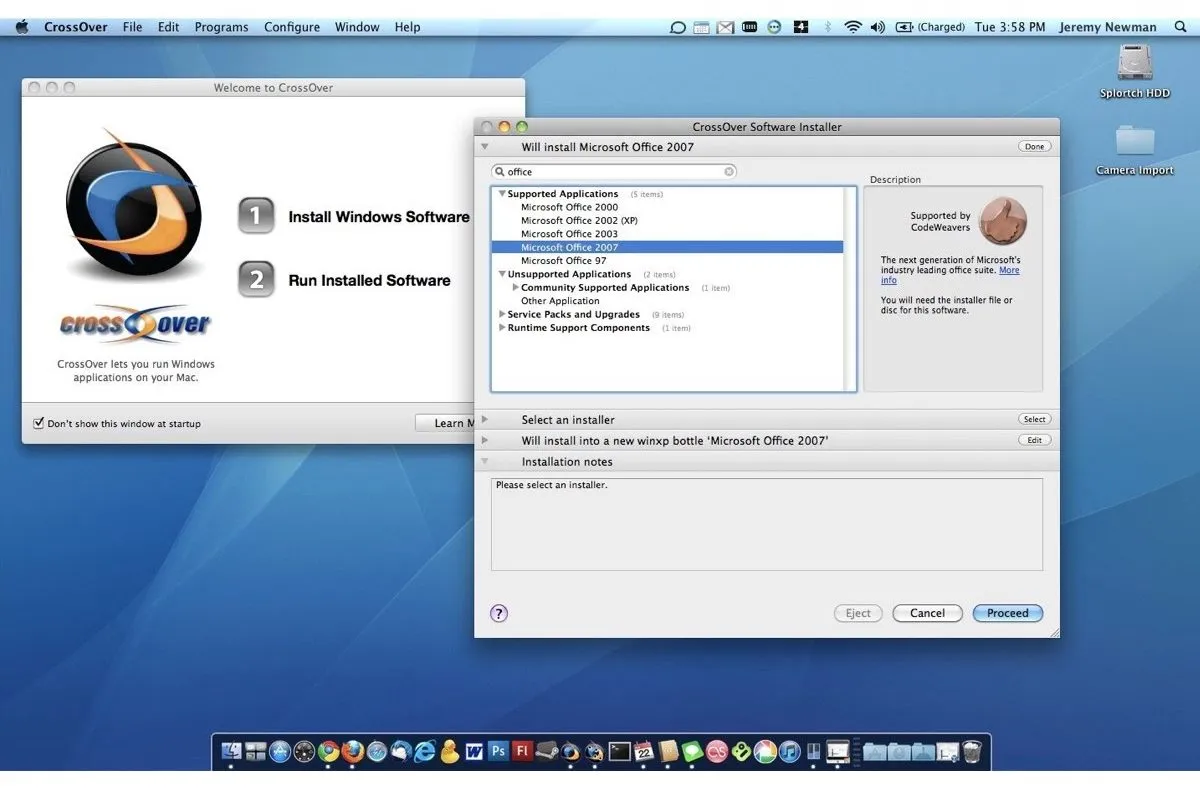Expand the Select an installer section
The width and height of the screenshot is (1200, 789).
[485, 420]
